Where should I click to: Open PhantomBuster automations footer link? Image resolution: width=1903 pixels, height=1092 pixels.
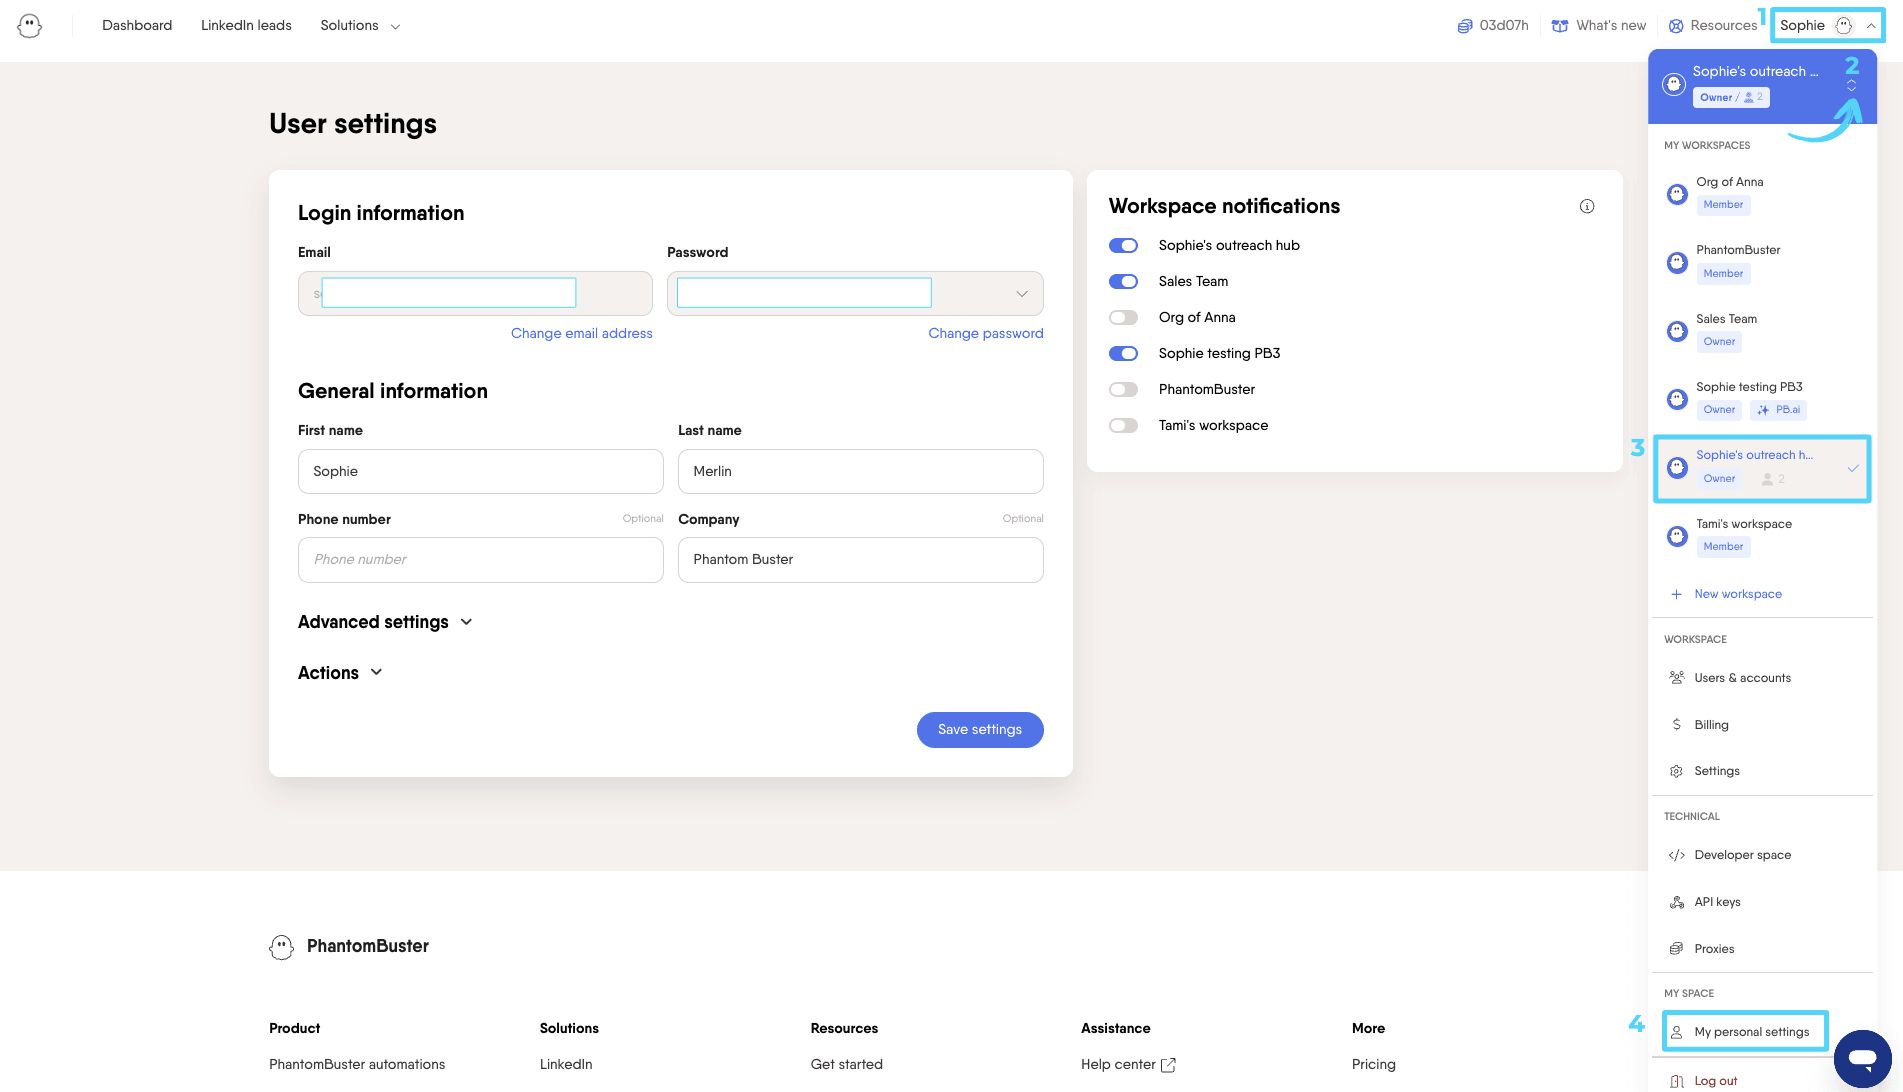point(357,1065)
